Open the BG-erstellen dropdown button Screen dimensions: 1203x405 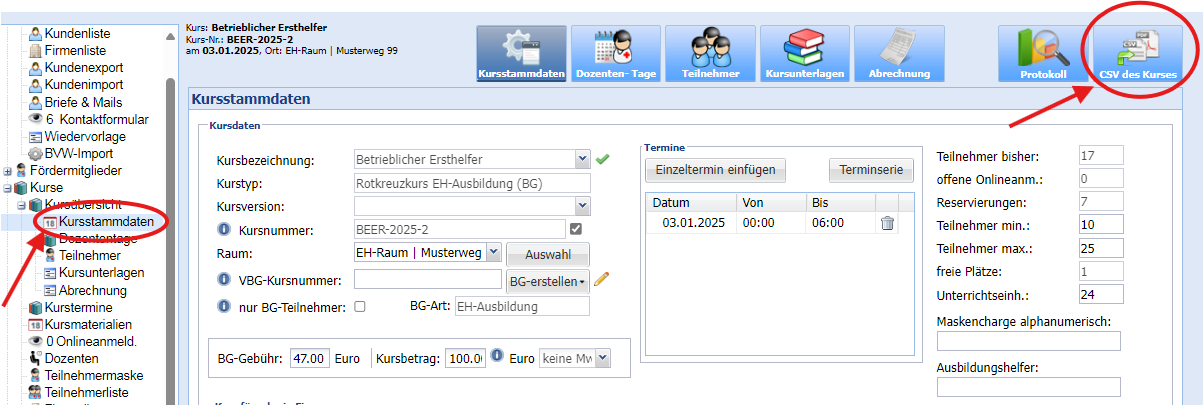tap(547, 280)
